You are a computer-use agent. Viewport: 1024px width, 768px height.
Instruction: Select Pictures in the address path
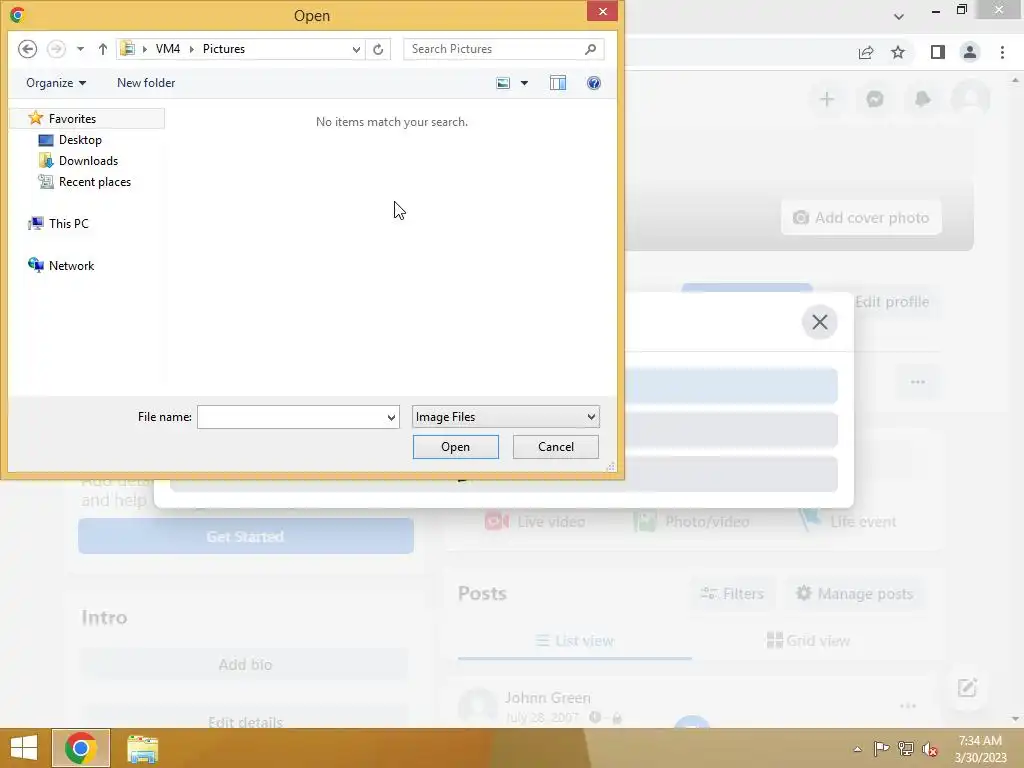click(x=224, y=49)
